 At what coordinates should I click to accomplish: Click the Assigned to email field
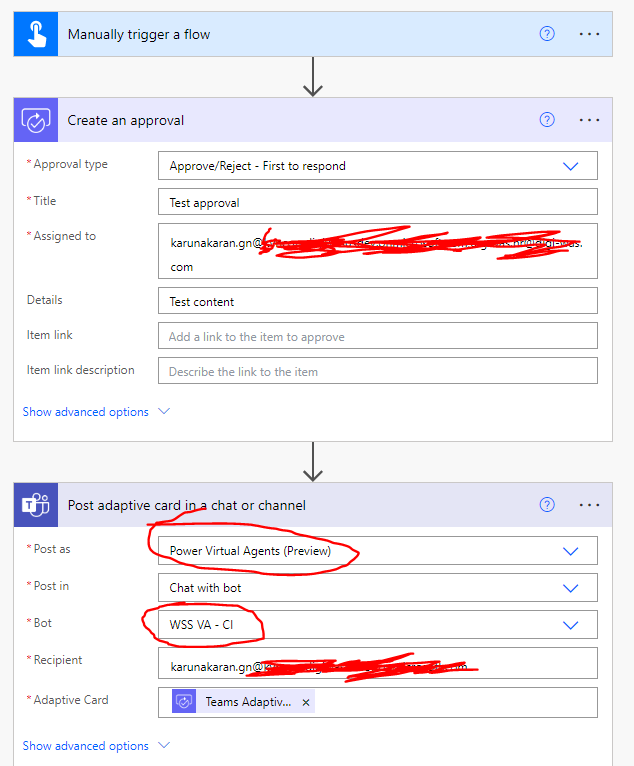(x=378, y=251)
